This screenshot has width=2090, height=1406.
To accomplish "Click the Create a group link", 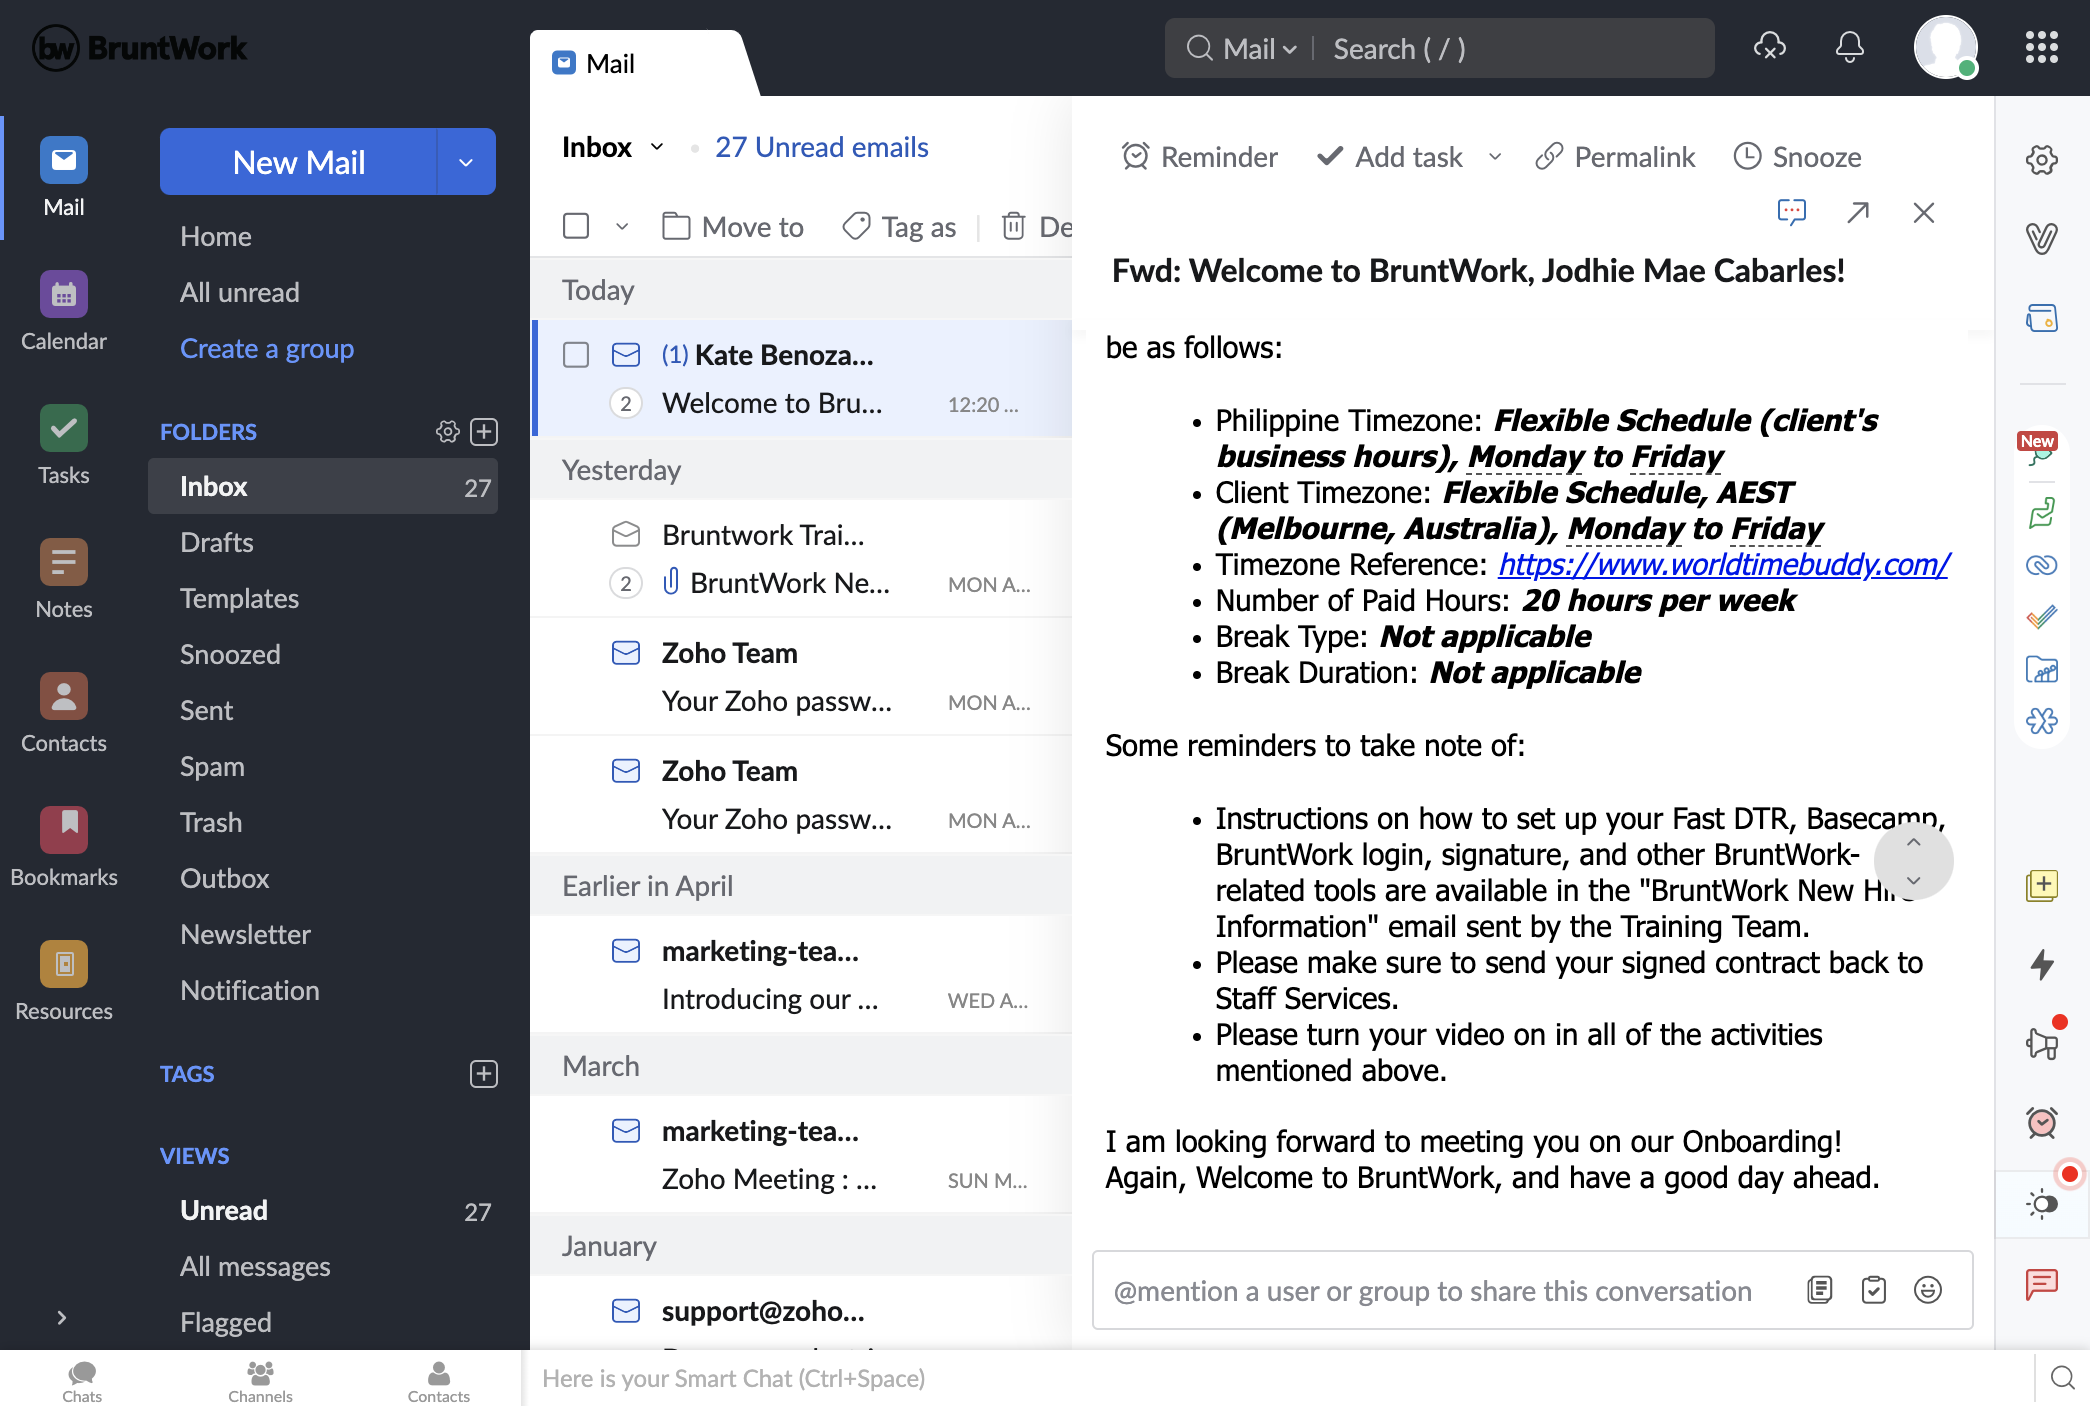I will (267, 348).
